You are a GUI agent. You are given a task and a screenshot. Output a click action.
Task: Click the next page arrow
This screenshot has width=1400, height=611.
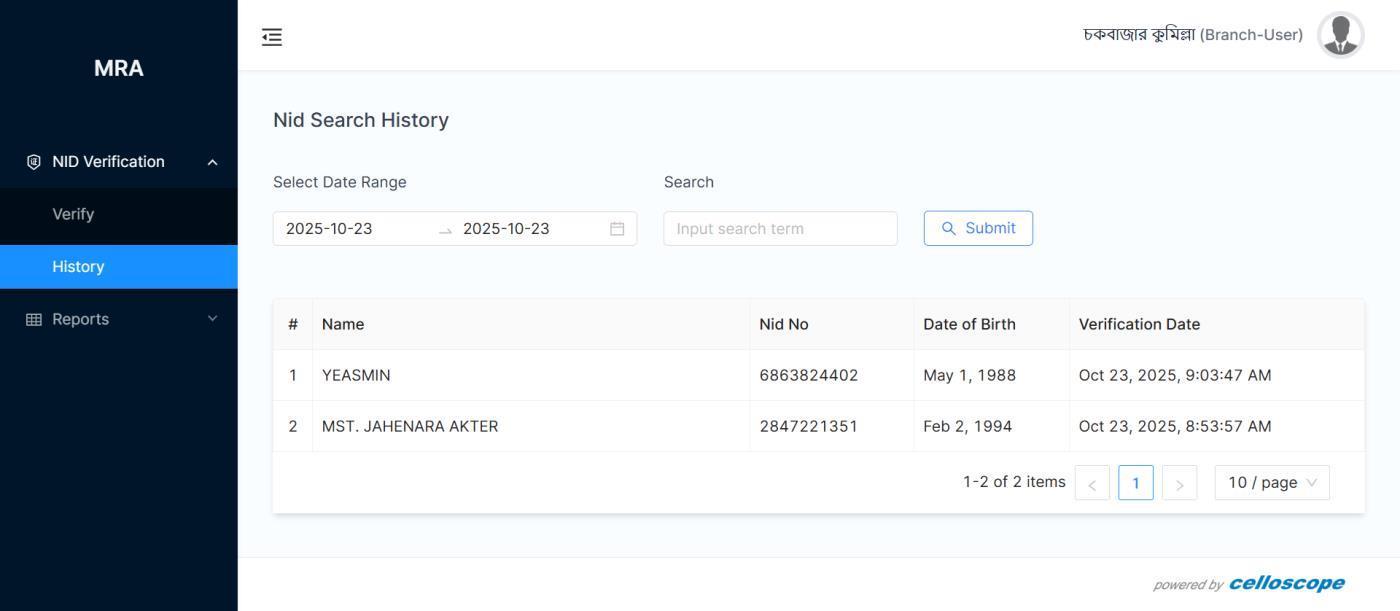(x=1179, y=484)
